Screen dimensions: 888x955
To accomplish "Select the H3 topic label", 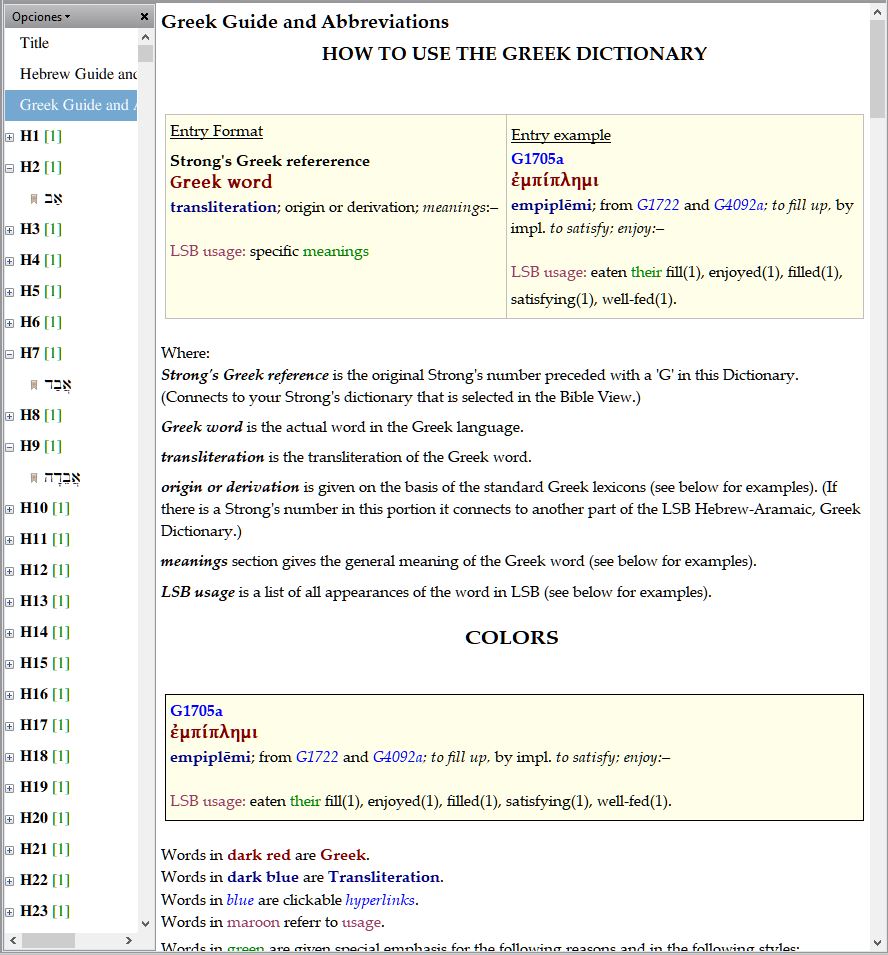I will (x=30, y=229).
